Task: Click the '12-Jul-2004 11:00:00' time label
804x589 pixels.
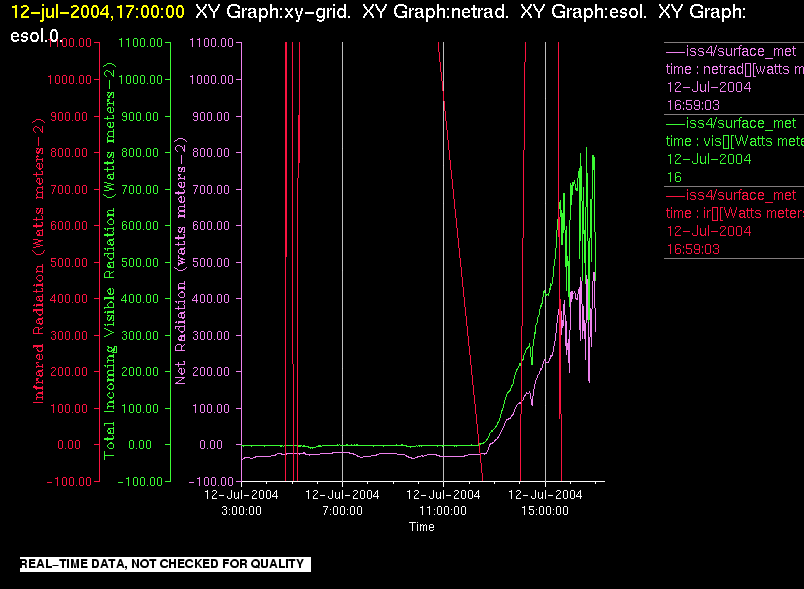Action: [443, 502]
